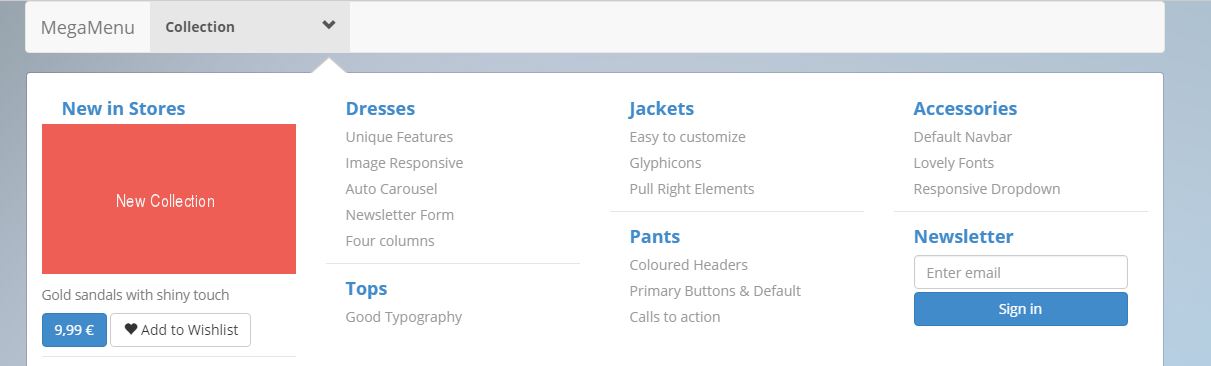This screenshot has width=1211, height=366.
Task: Click Pull Right Elements link
Action: click(x=692, y=189)
